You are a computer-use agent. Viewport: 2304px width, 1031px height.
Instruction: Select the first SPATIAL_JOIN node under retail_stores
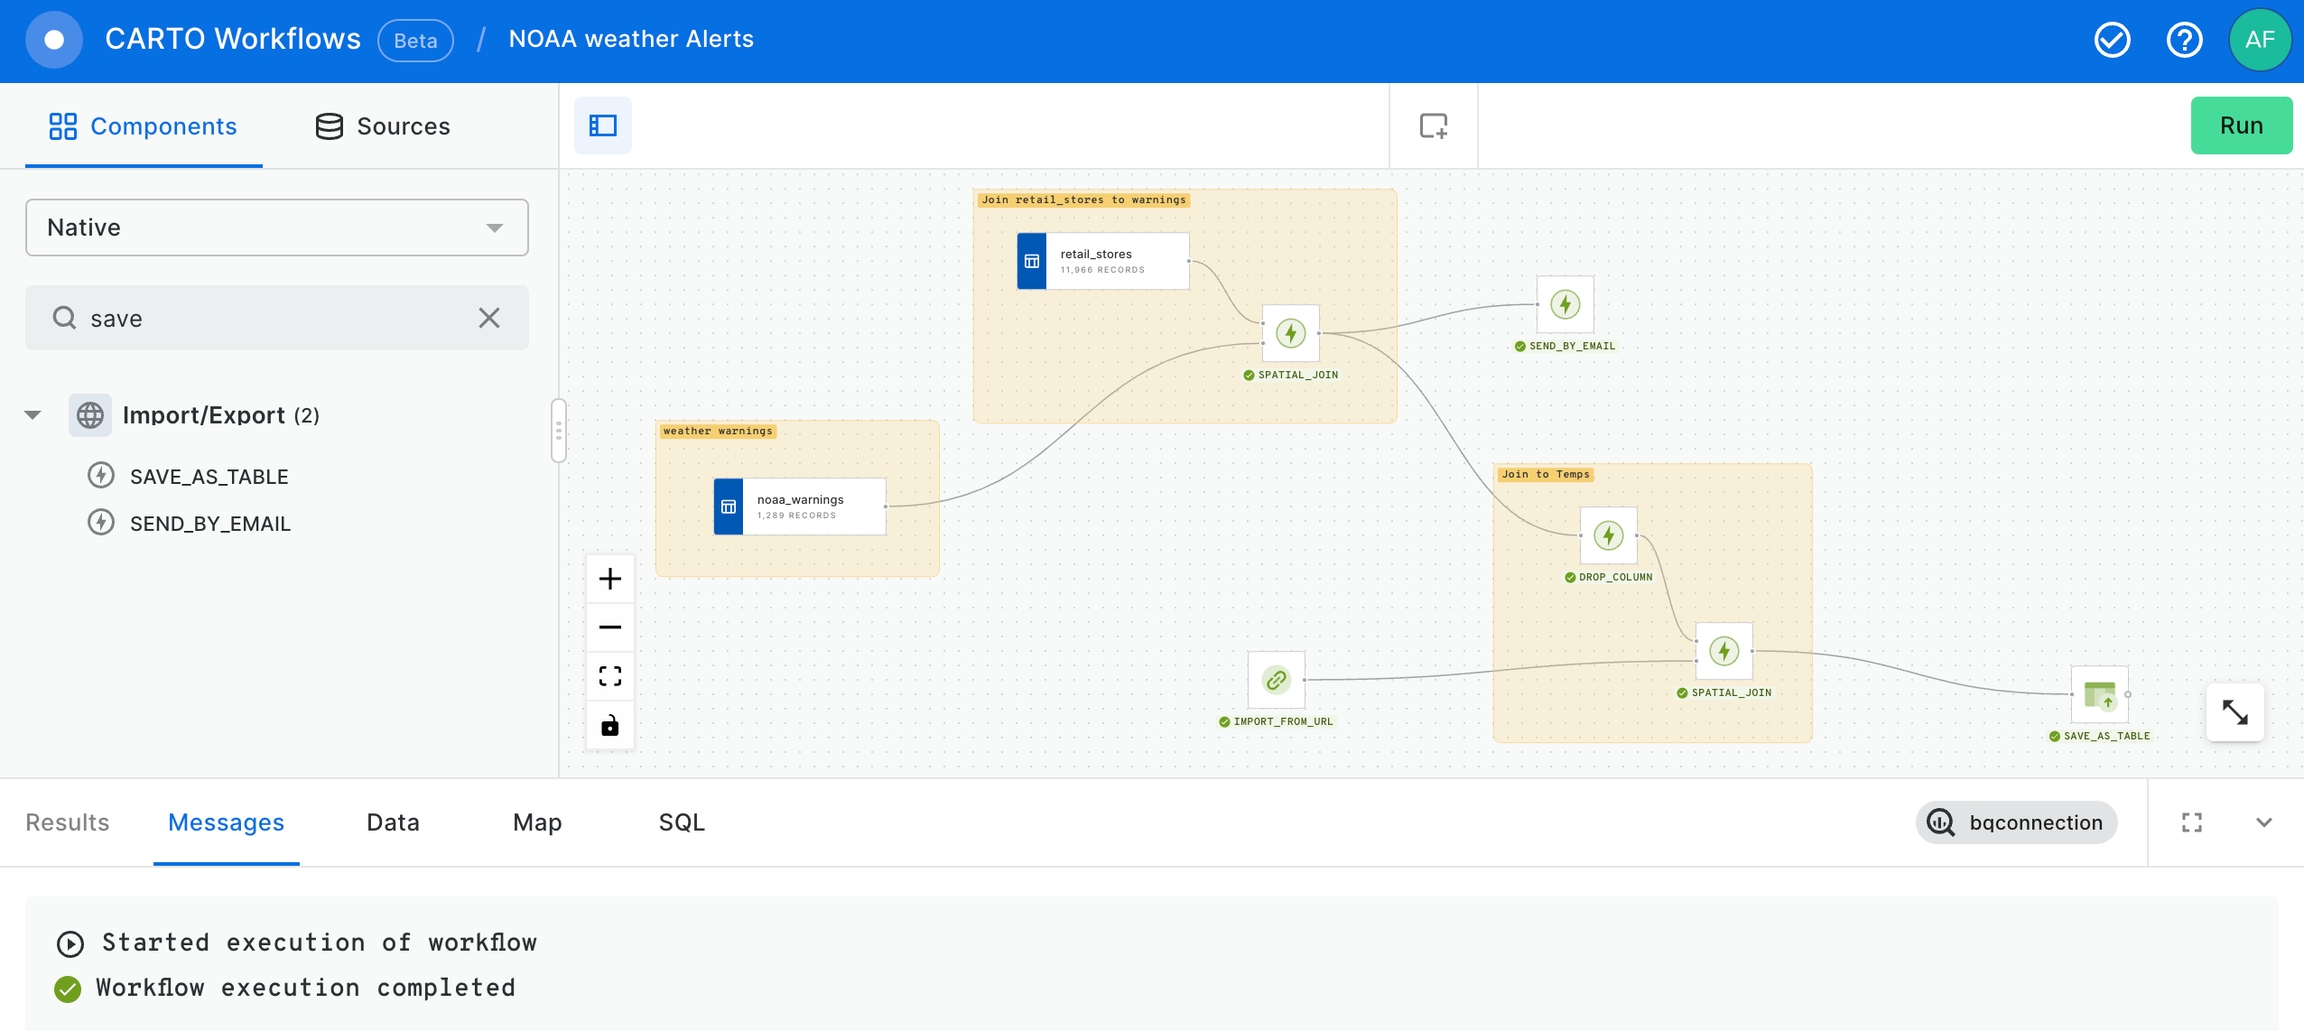(1291, 333)
